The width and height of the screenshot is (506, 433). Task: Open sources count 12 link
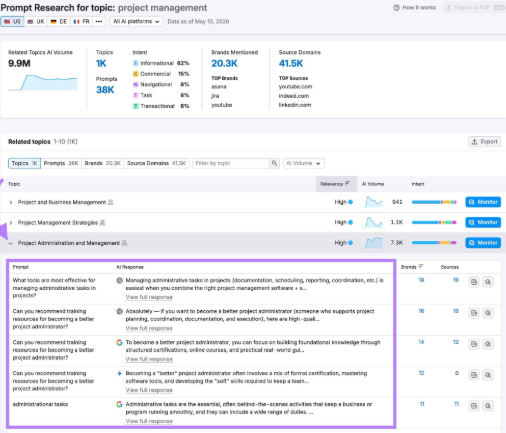[456, 342]
